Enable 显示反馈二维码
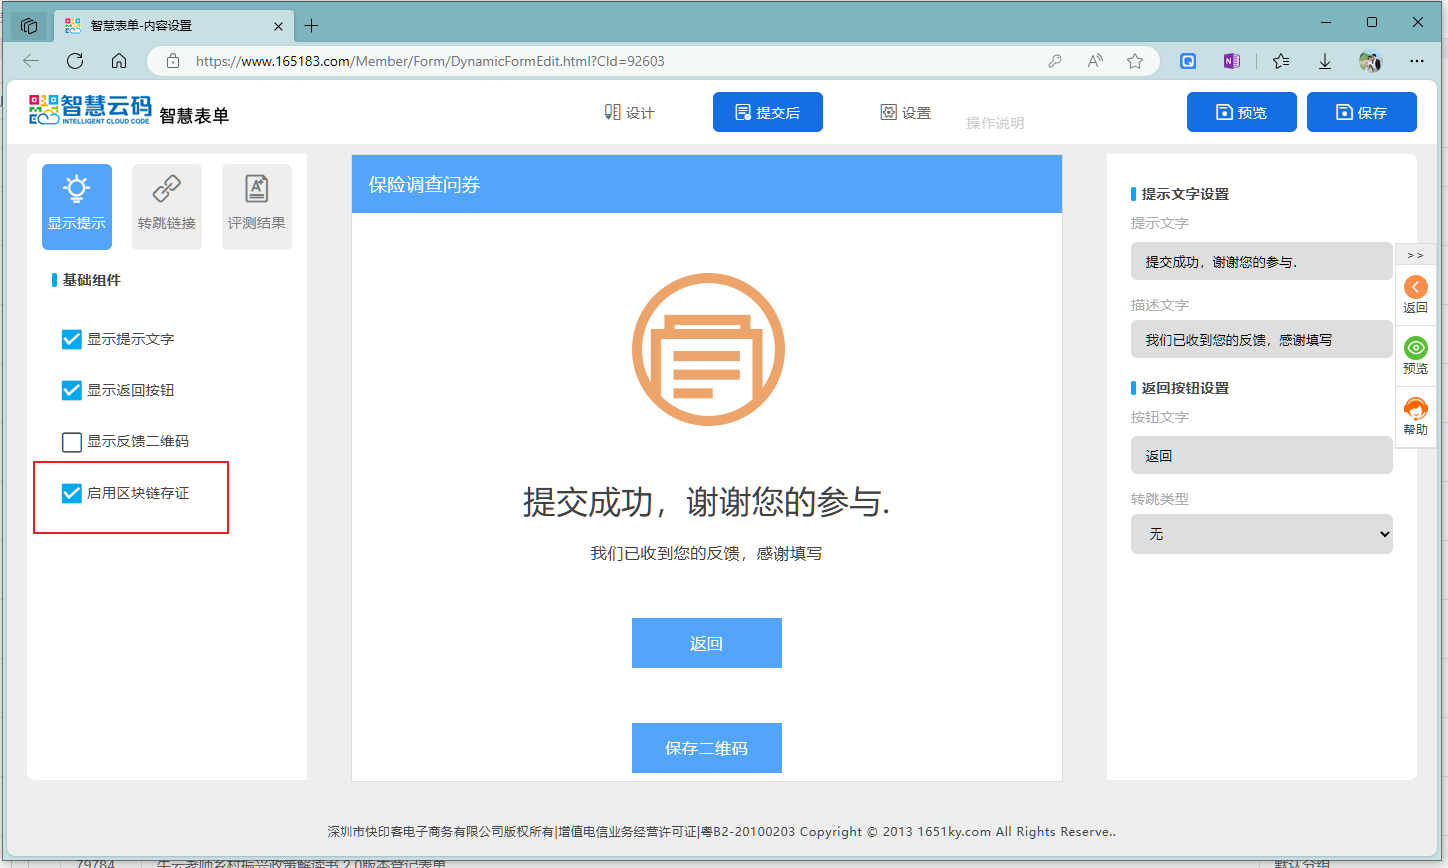The image size is (1448, 868). click(71, 441)
